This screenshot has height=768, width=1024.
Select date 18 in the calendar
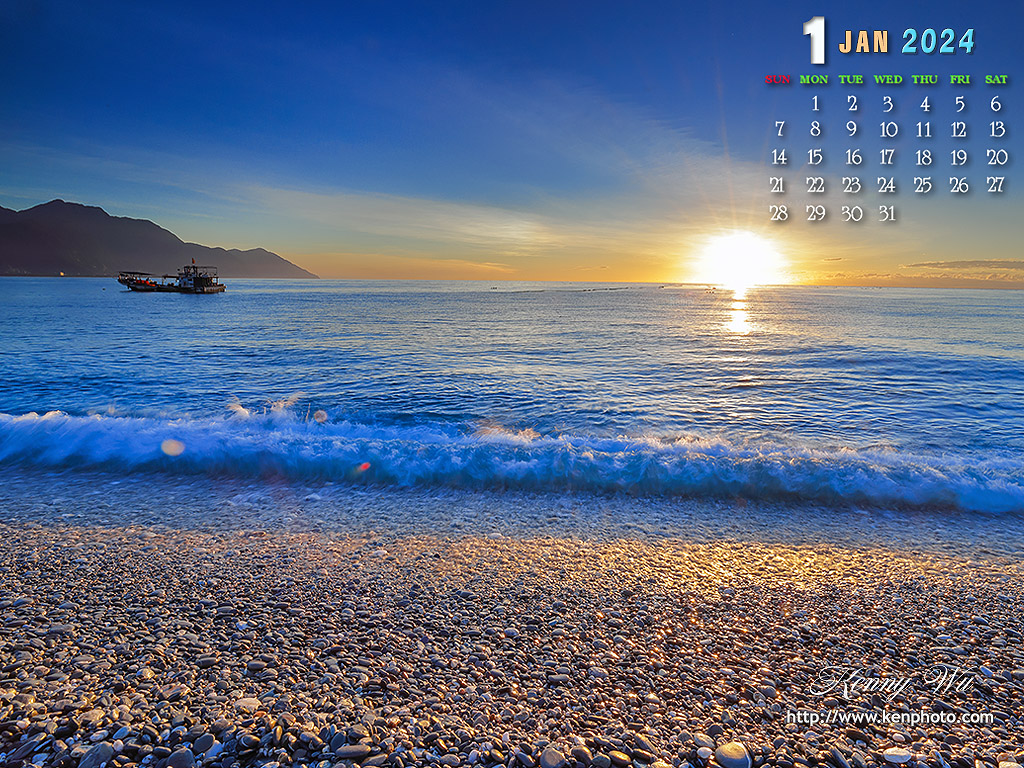923,157
